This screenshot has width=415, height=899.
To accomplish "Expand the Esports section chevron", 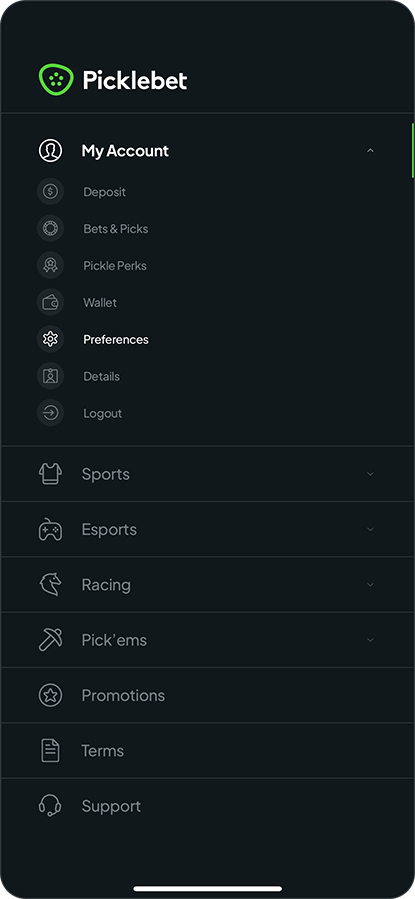I will 370,529.
